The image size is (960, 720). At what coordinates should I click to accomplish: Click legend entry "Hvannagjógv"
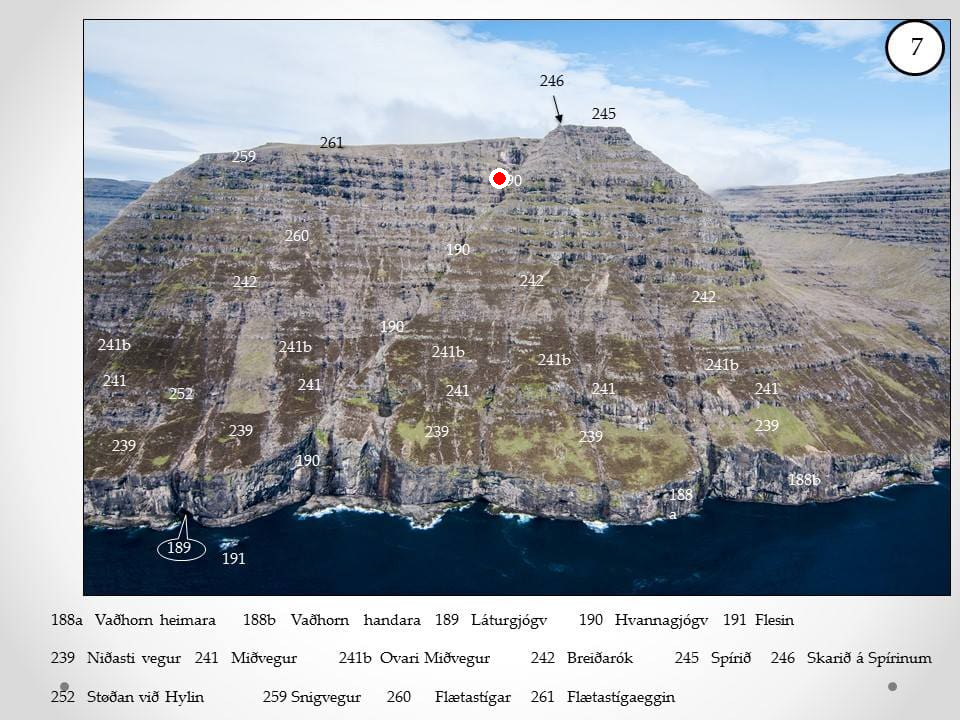pos(661,620)
